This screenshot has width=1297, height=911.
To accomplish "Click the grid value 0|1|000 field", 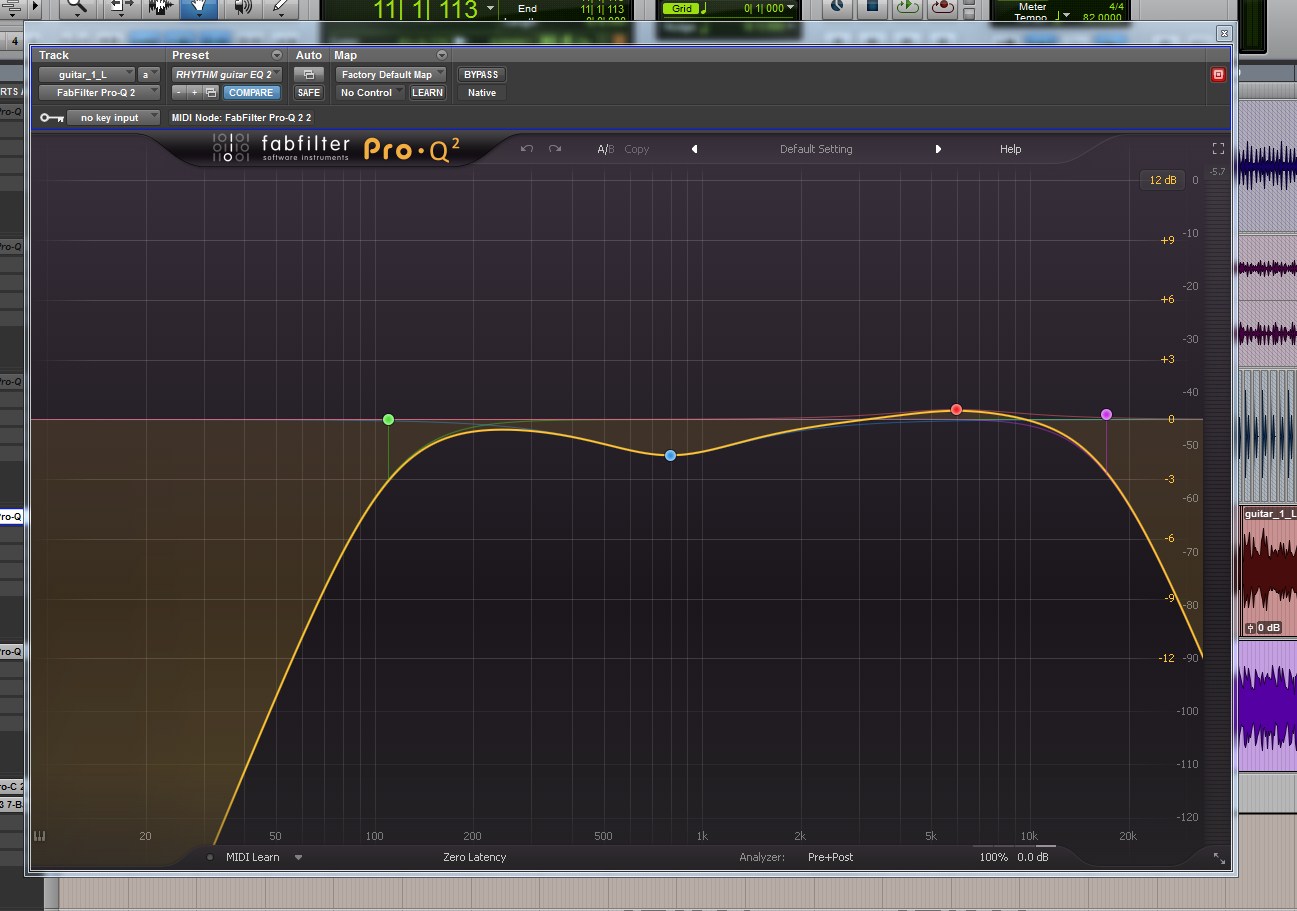I will (x=764, y=8).
